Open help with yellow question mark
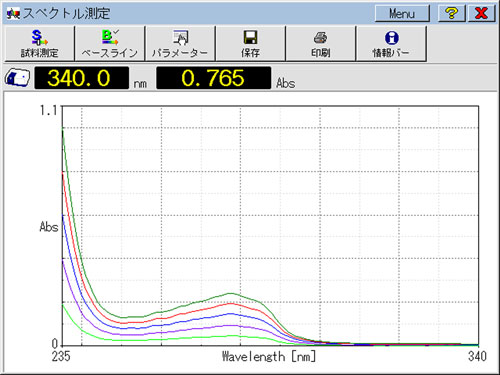The image size is (500, 375). coord(451,13)
